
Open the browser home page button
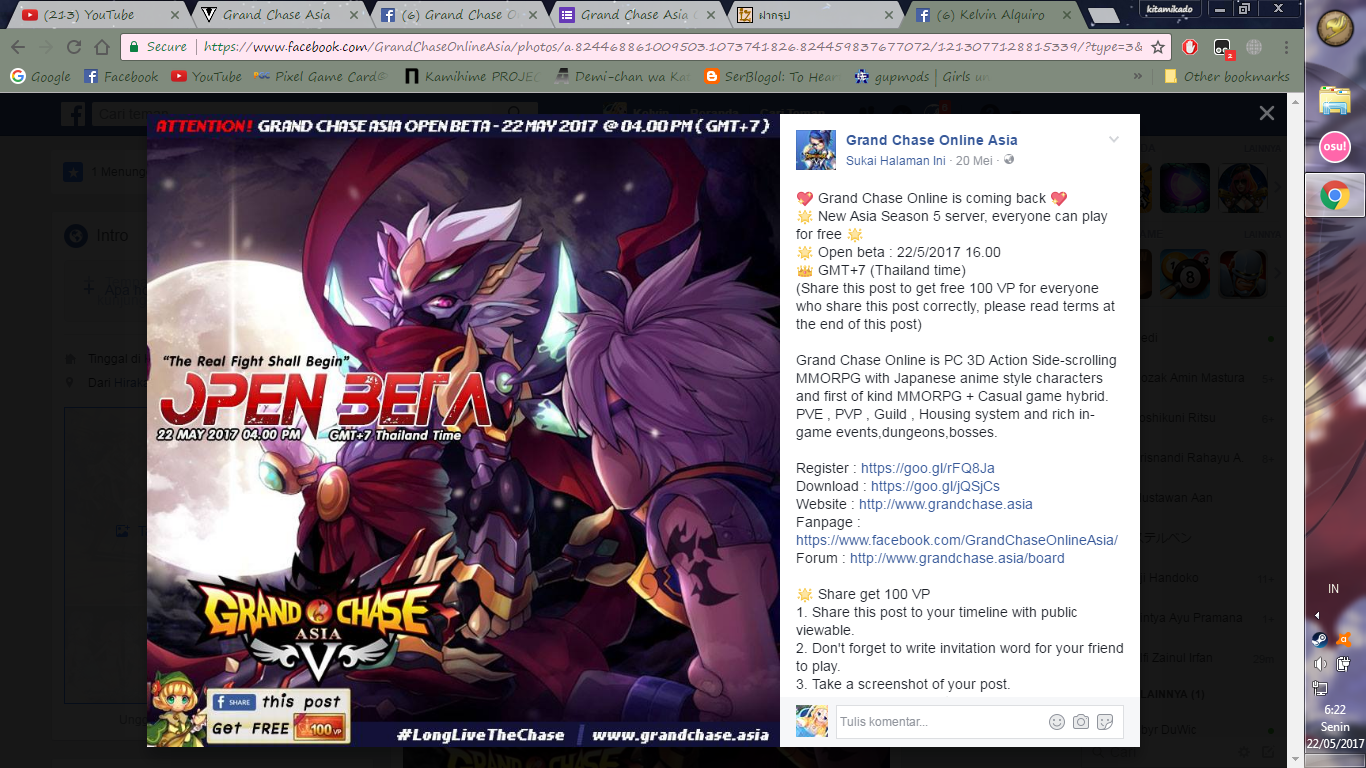[x=102, y=47]
